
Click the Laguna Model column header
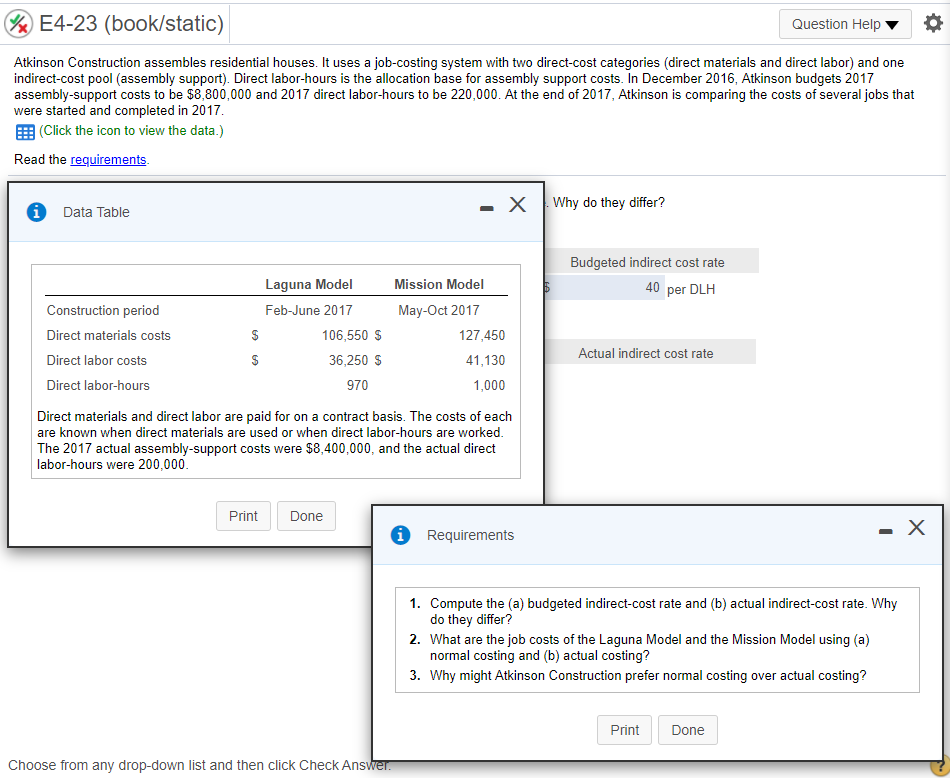[309, 284]
